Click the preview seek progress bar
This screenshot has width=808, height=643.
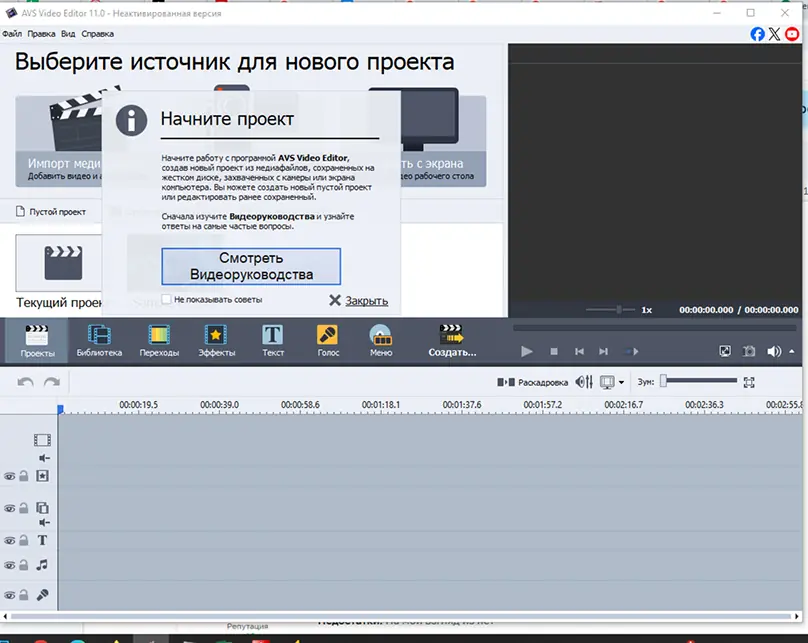[x=654, y=328]
